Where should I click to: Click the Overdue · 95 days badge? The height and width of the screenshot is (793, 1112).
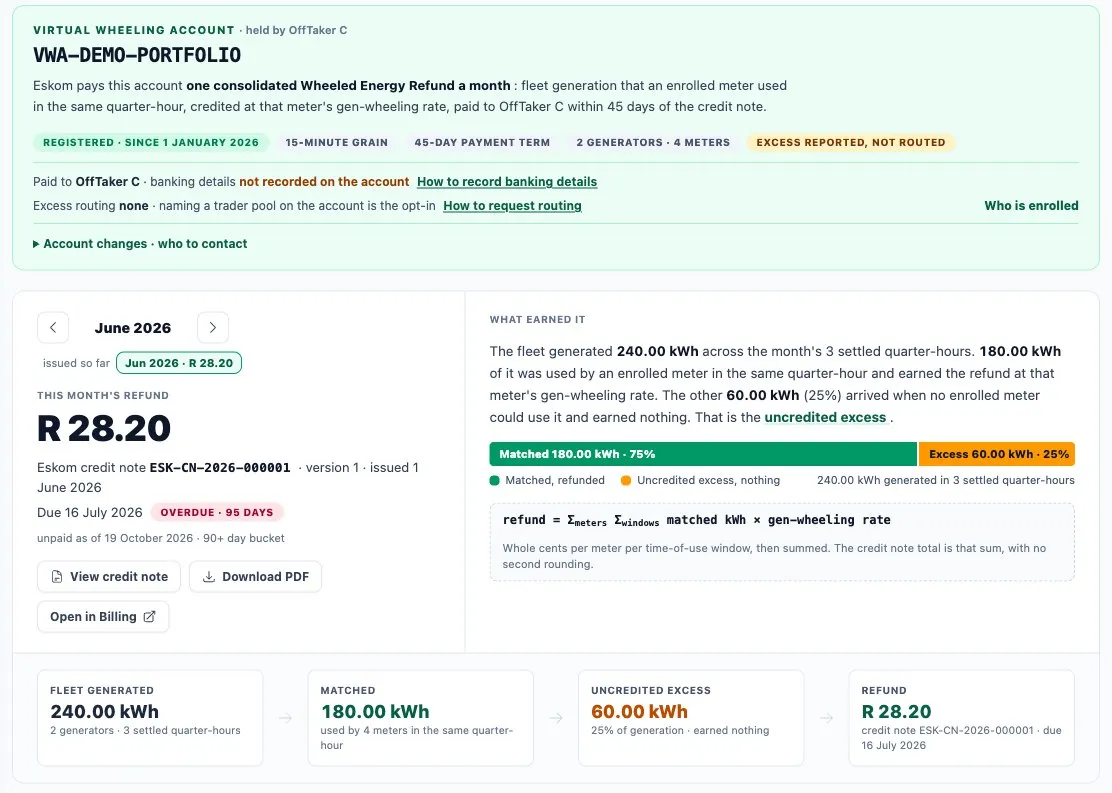point(217,512)
